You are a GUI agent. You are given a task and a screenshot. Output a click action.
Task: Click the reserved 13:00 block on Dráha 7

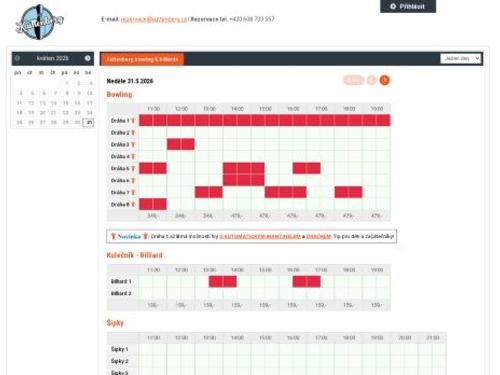209,192
